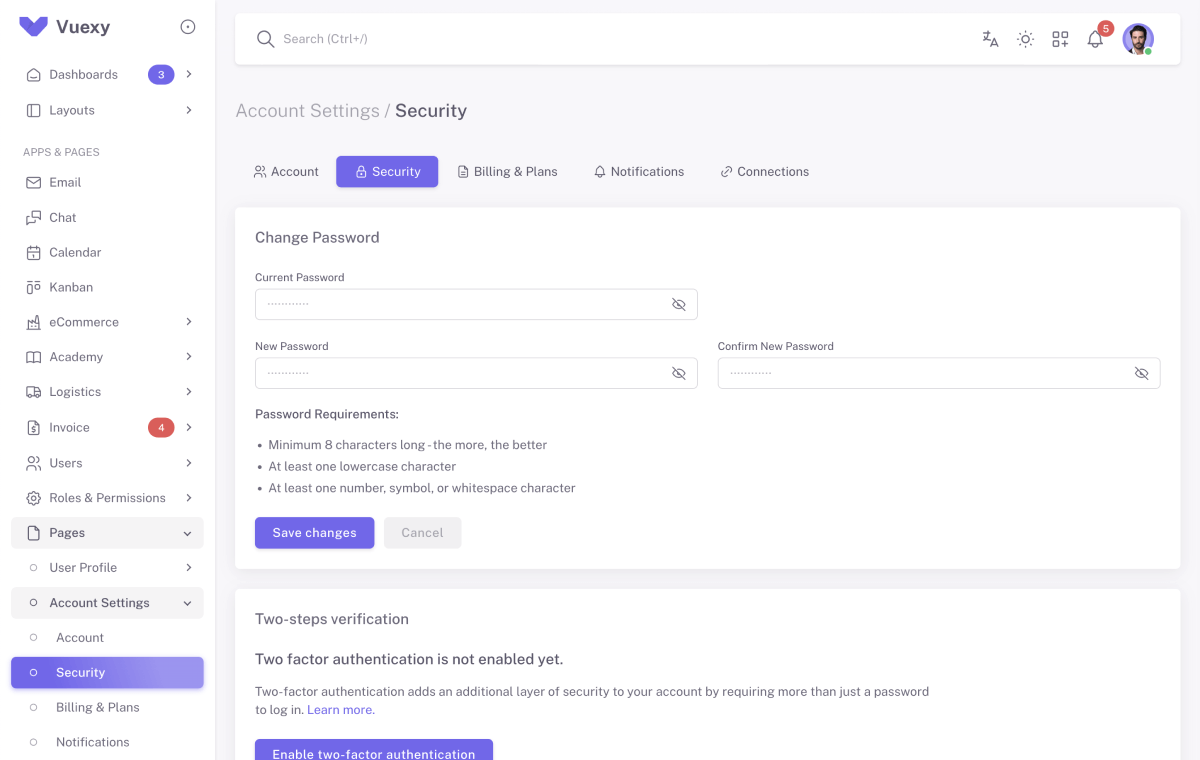Select the Kanban board icon

point(69,287)
